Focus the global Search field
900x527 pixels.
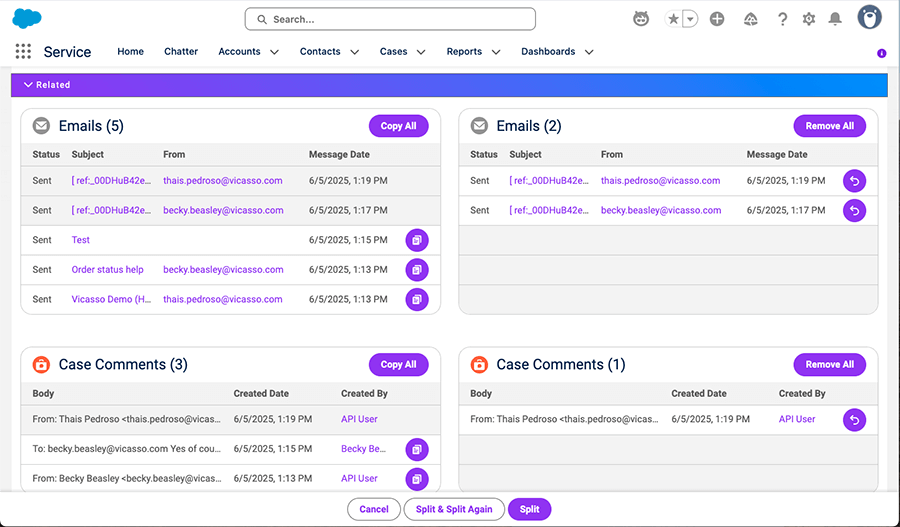(x=390, y=19)
